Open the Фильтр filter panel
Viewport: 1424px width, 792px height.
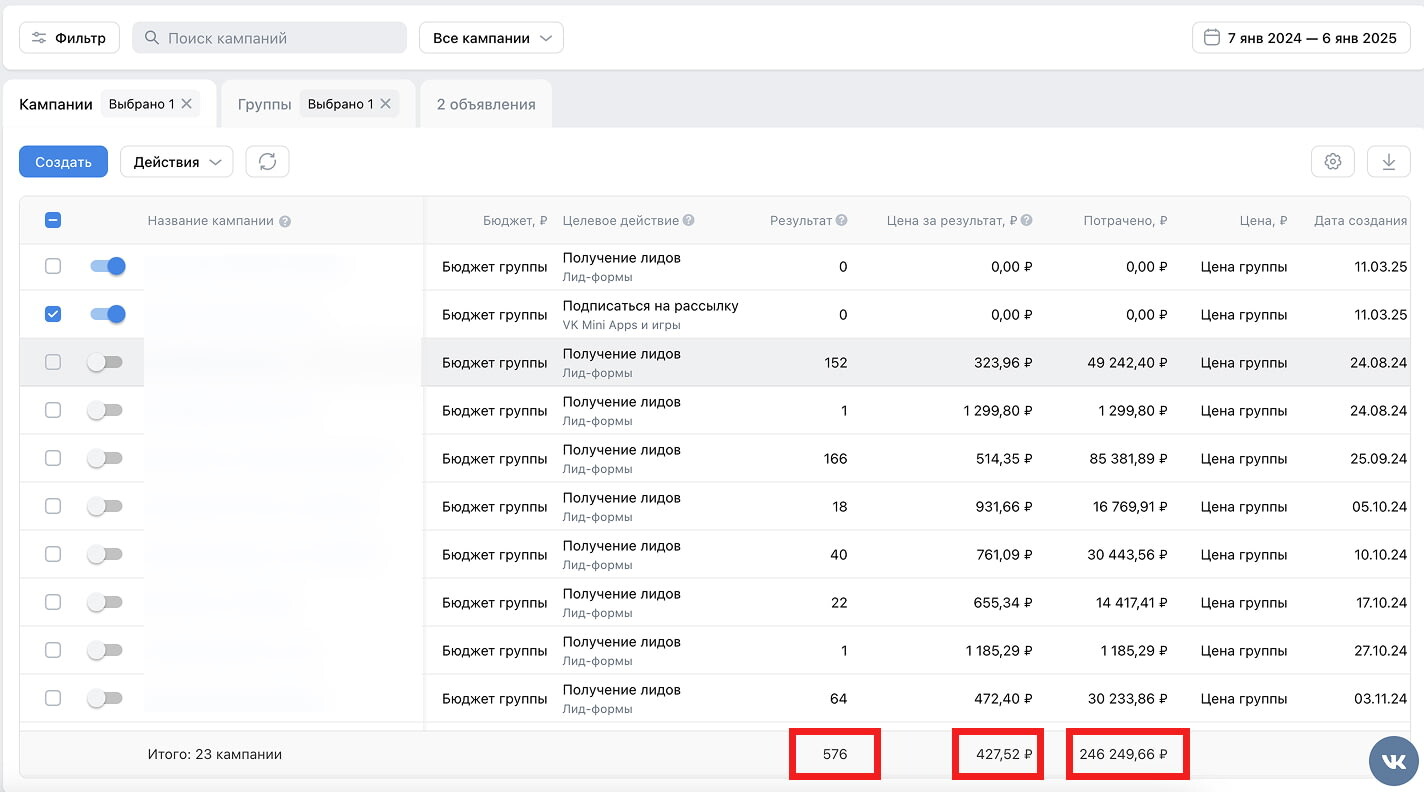click(69, 38)
